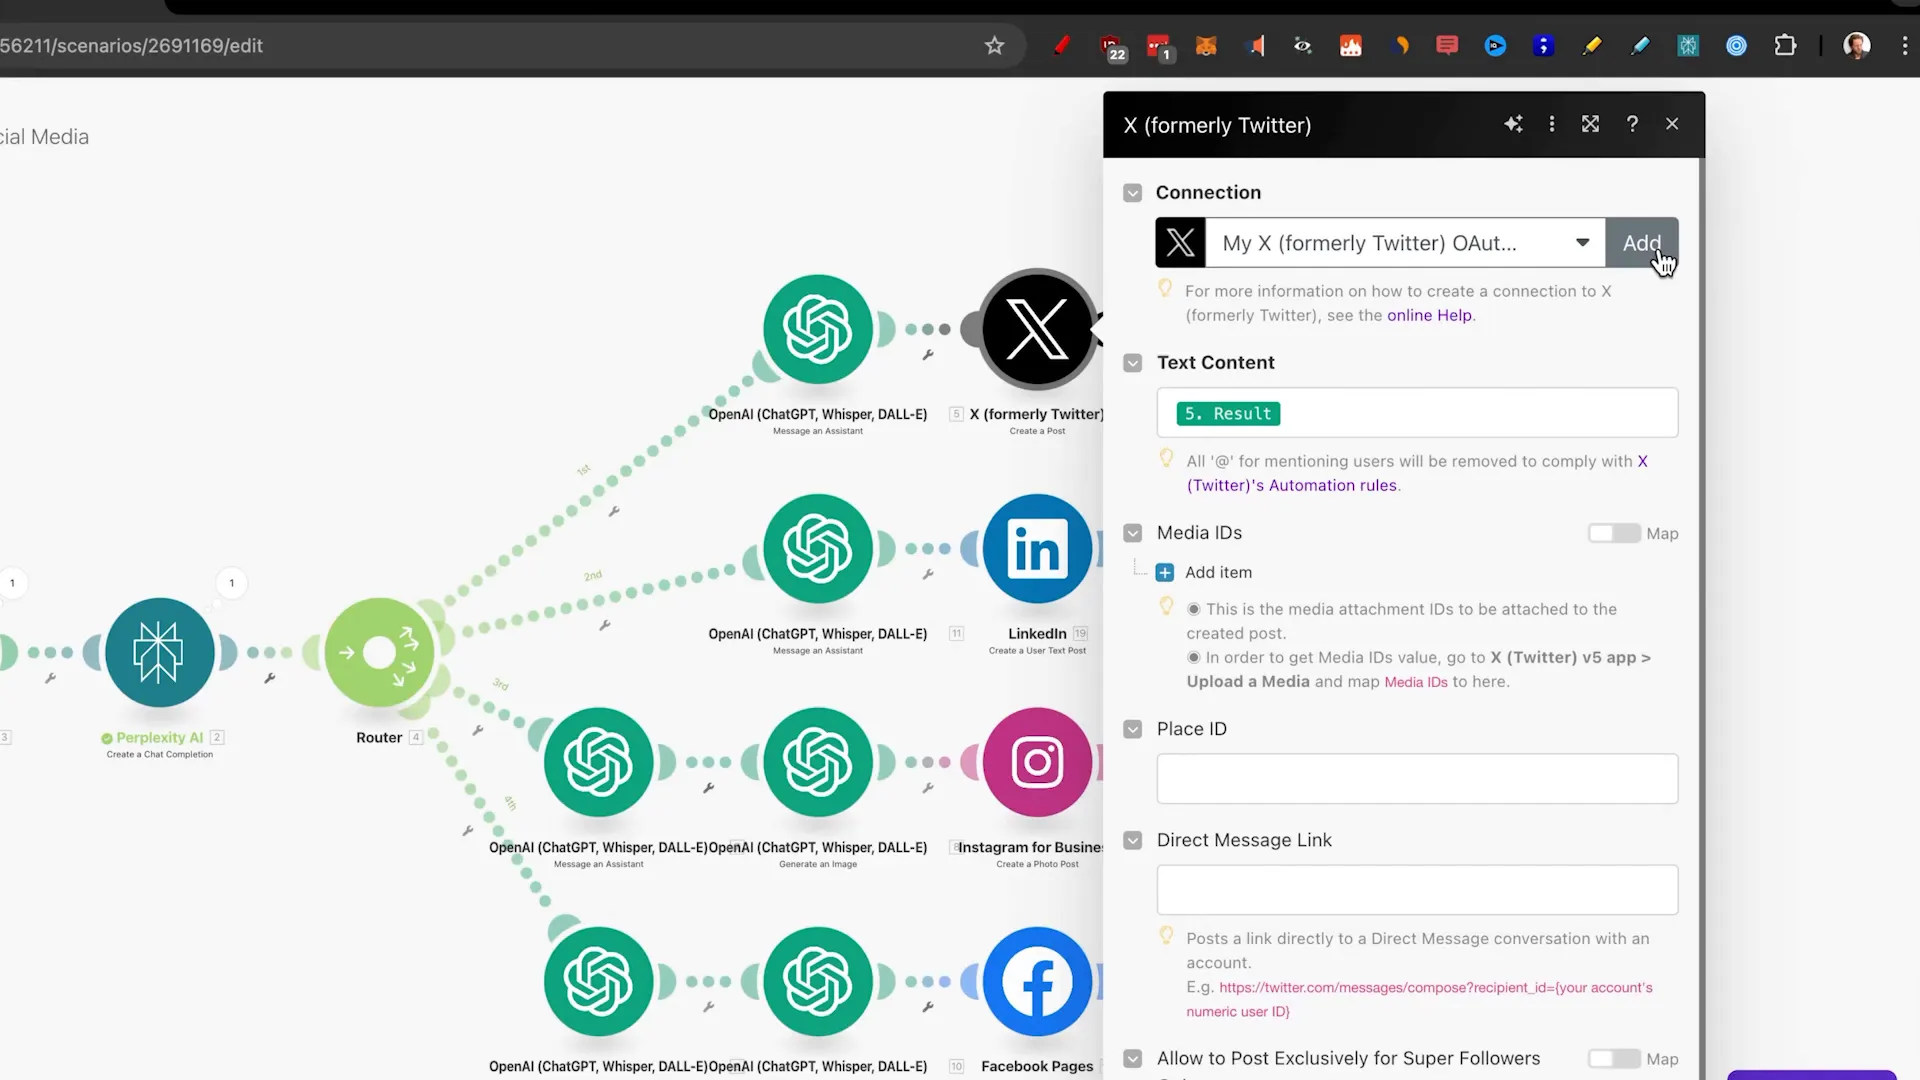Click the wrench filter between OpenAI and X
1920x1080 pixels.
928,355
